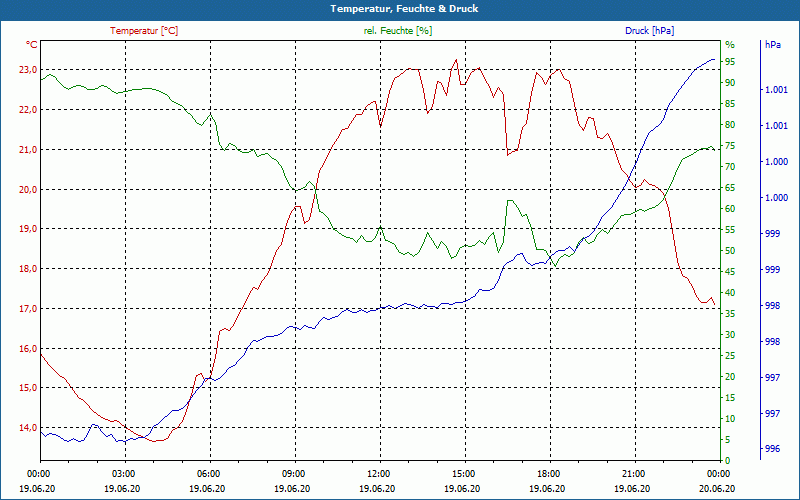The height and width of the screenshot is (500, 800).
Task: Click the green '0' humidity tick label
Action: [x=728, y=461]
